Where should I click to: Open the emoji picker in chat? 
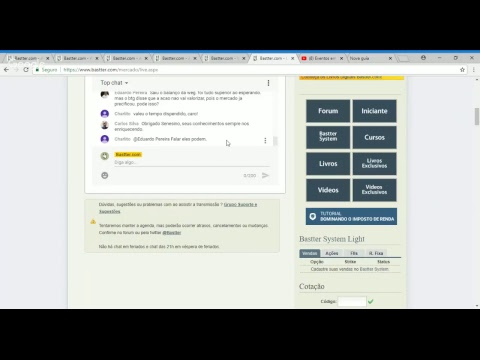[105, 175]
